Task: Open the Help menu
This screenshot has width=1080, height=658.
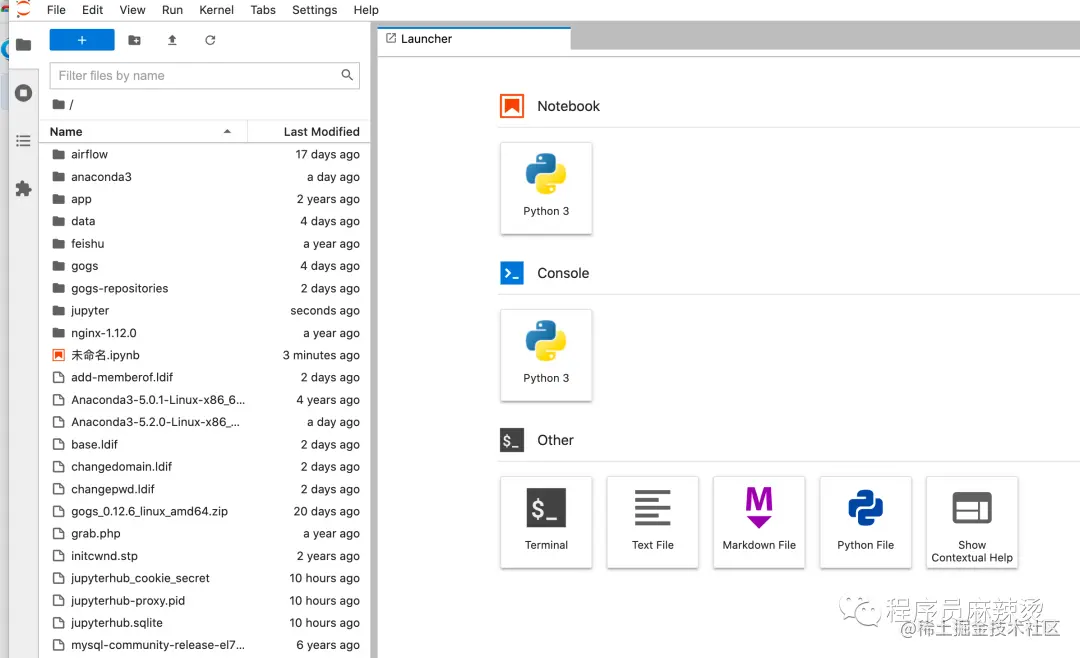Action: click(366, 10)
